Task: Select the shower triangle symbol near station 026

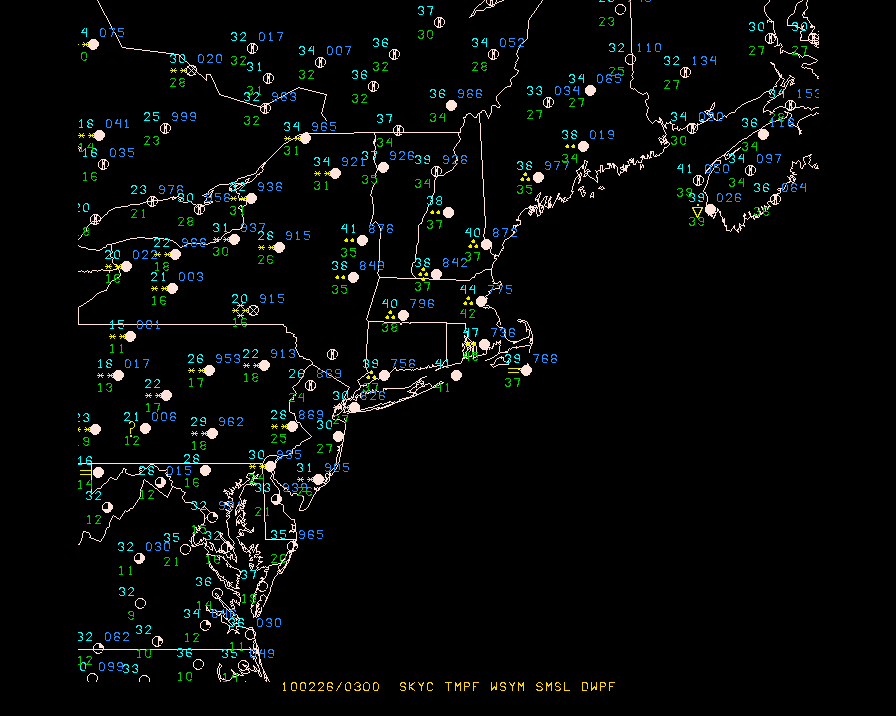Action: tap(697, 212)
